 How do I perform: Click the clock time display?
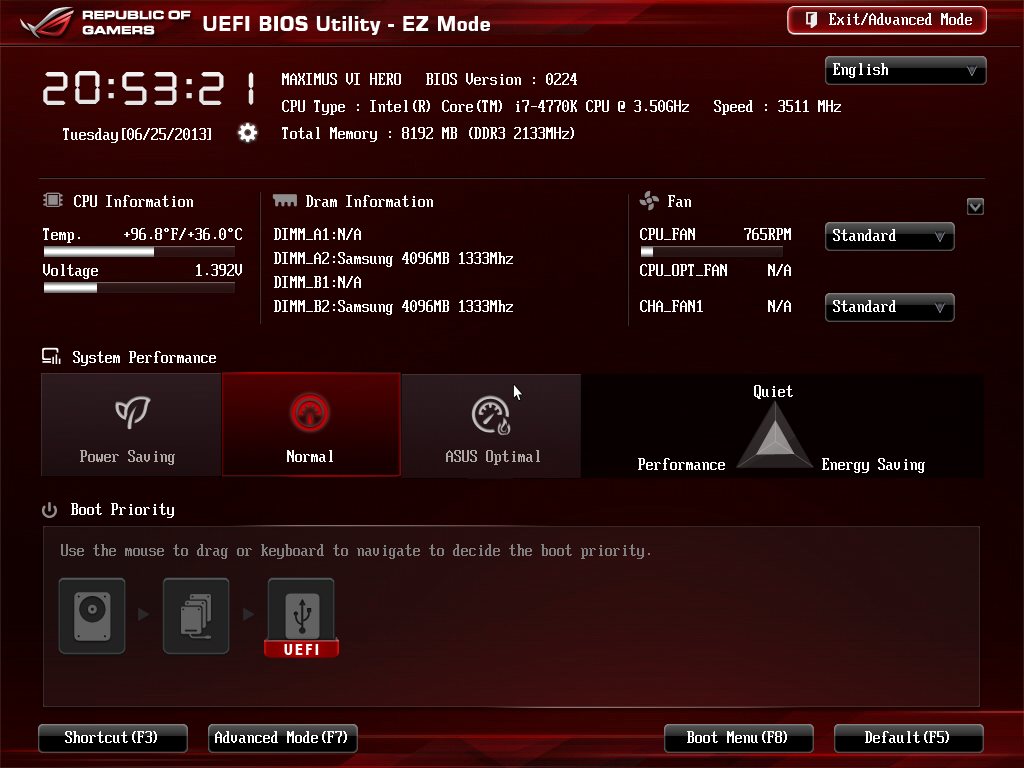150,89
